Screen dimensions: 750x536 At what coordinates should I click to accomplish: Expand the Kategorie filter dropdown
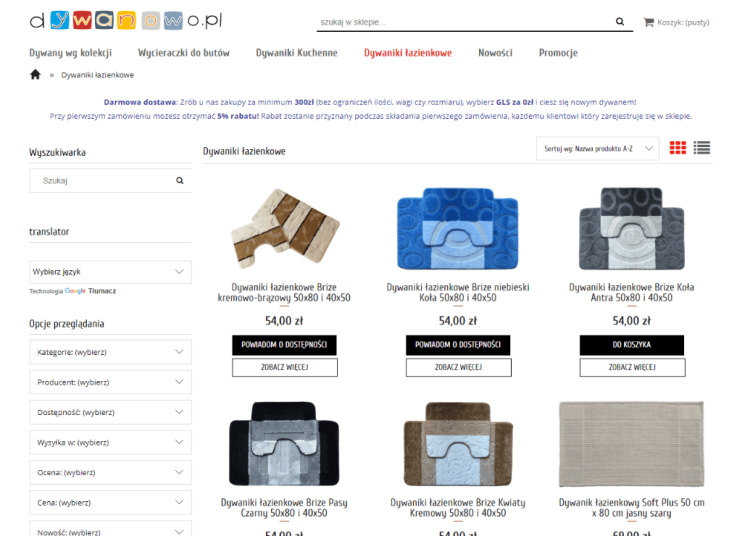[110, 352]
